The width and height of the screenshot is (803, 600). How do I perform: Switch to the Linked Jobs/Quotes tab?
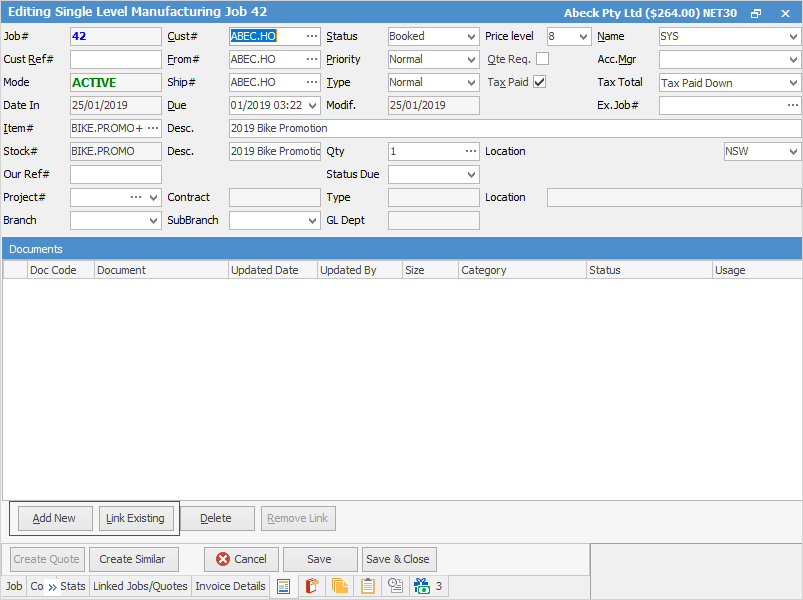click(x=140, y=587)
